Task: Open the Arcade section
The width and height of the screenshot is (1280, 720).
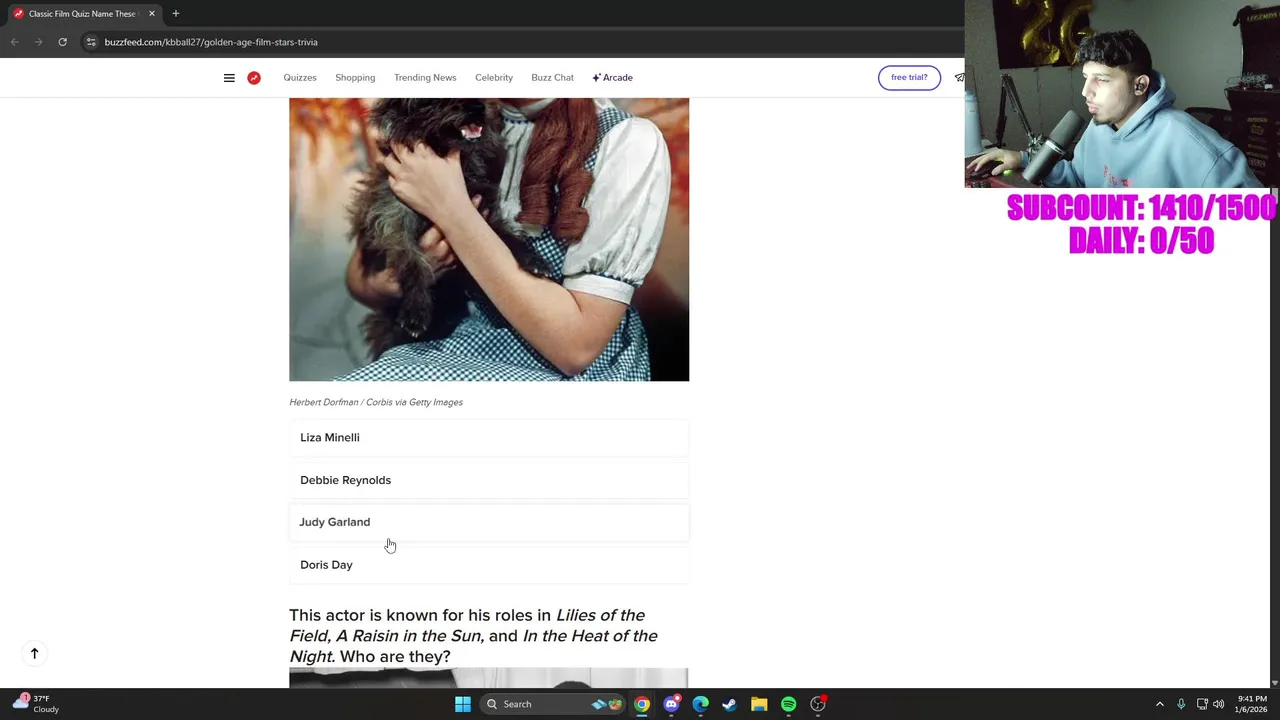Action: coord(612,77)
